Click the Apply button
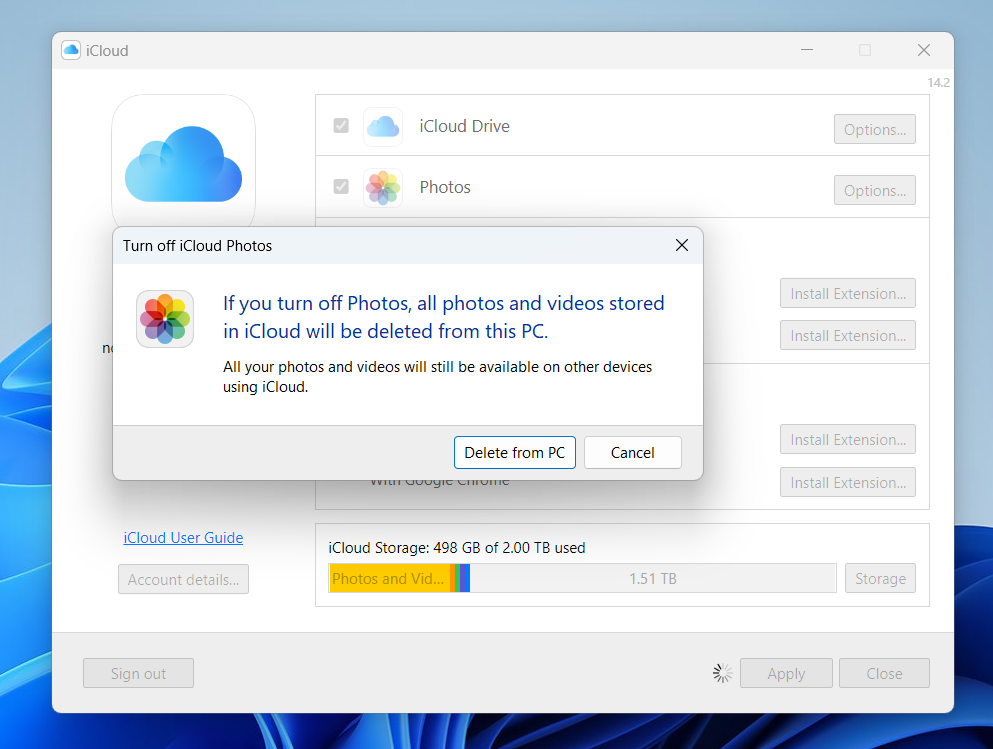 tap(786, 673)
